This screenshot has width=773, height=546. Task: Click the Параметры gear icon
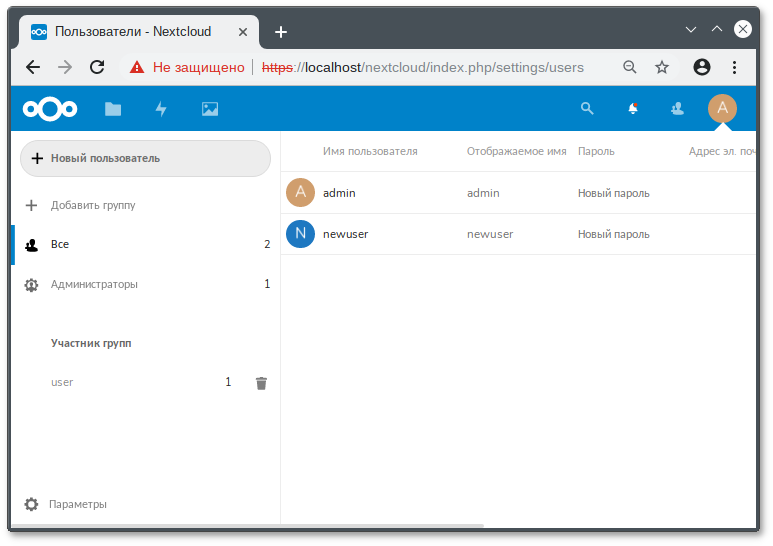point(31,504)
